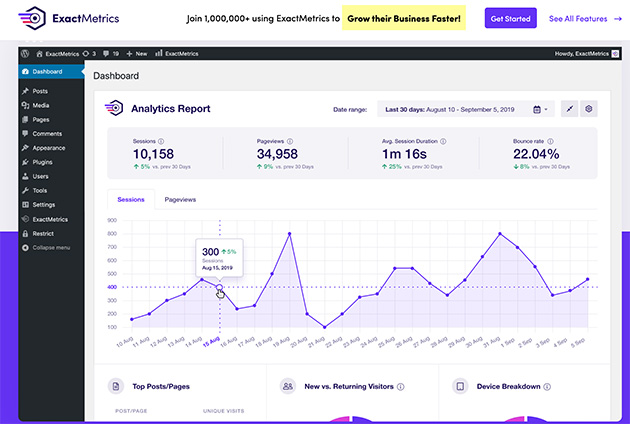The width and height of the screenshot is (630, 424).
Task: Open the comments bubble showing 19
Action: click(x=111, y=53)
